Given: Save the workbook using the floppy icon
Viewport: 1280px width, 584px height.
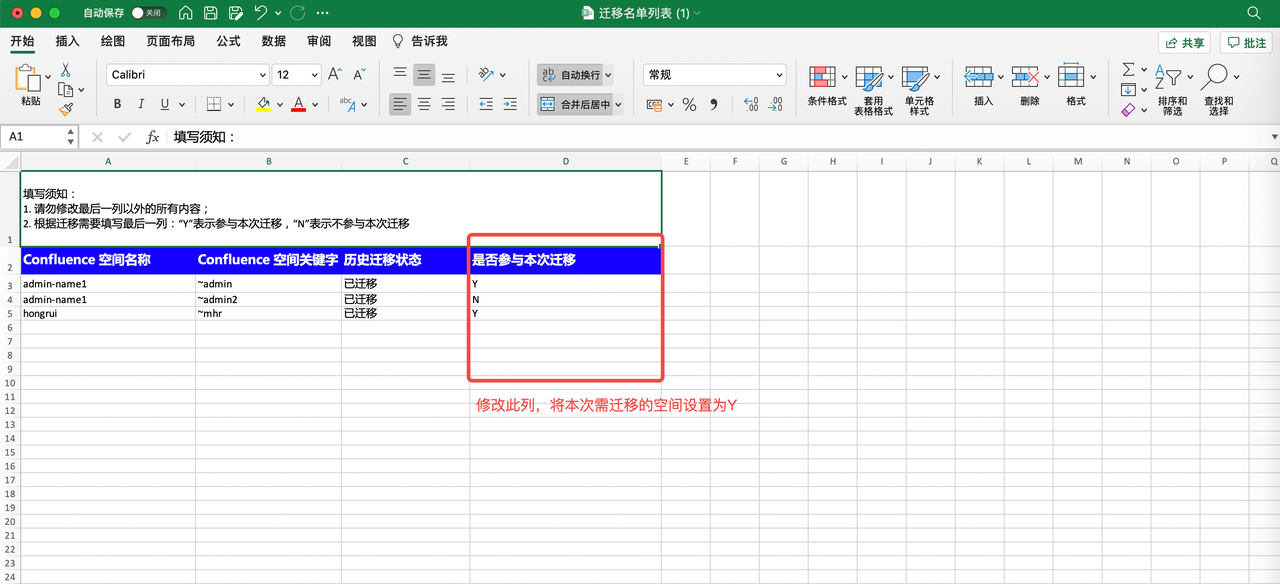Looking at the screenshot, I should point(211,13).
